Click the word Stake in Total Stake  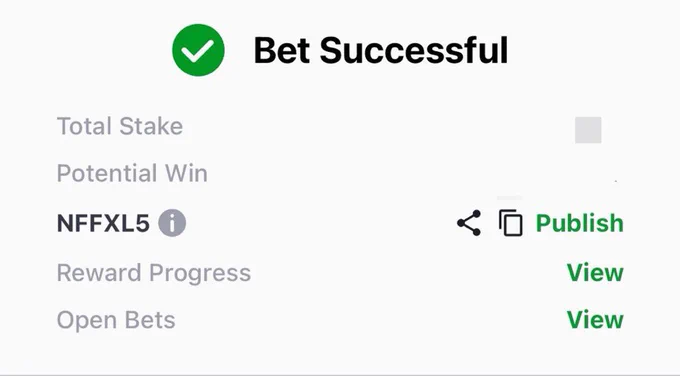151,126
